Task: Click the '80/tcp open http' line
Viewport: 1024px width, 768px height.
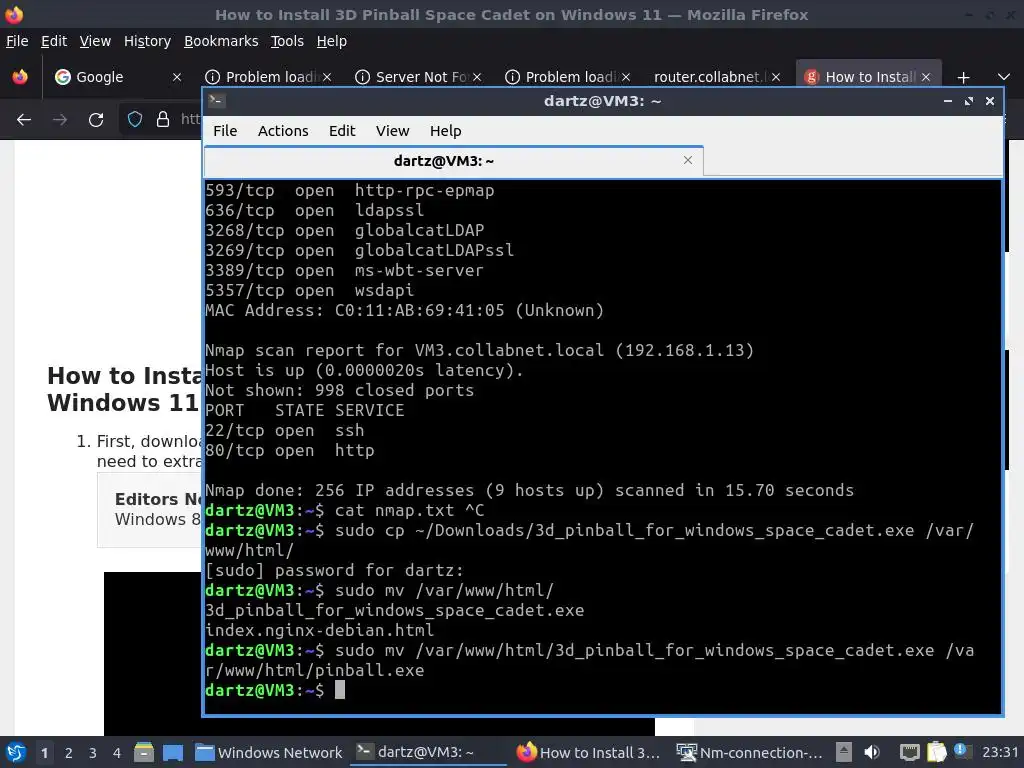Action: [x=289, y=451]
